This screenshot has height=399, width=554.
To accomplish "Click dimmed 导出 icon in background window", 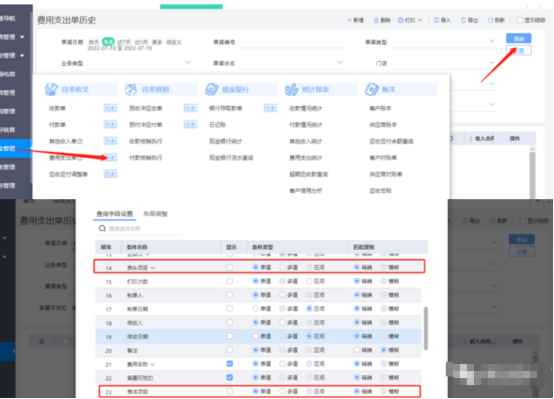I will point(466,221).
